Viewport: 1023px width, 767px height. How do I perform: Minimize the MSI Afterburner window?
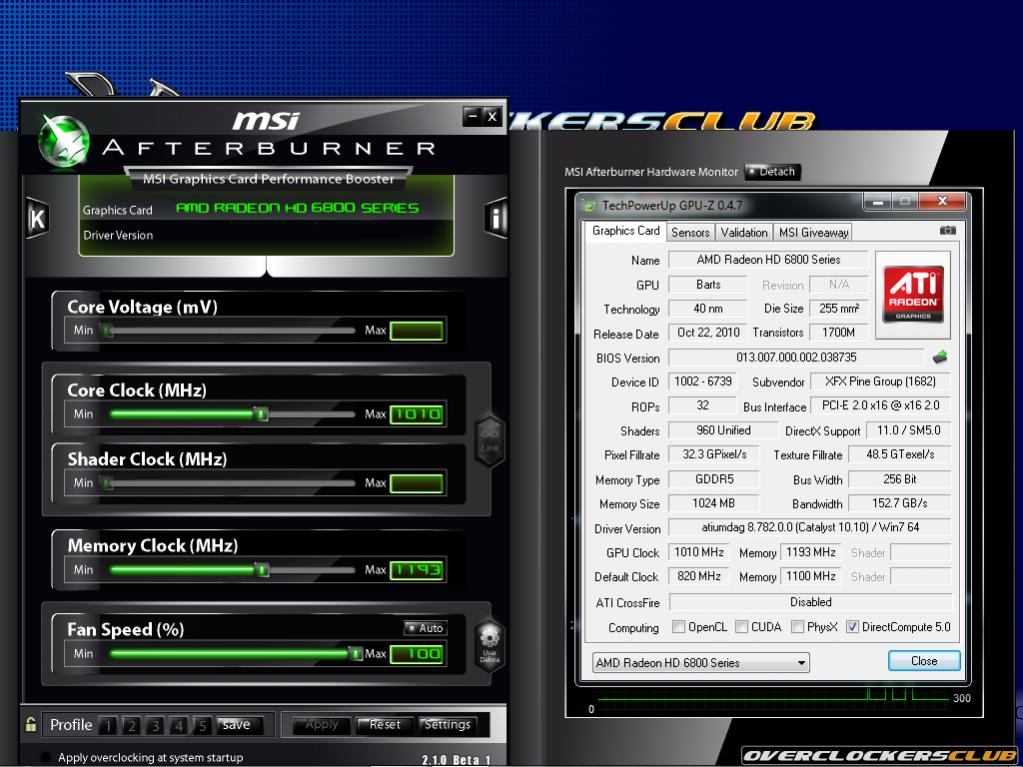[x=472, y=117]
